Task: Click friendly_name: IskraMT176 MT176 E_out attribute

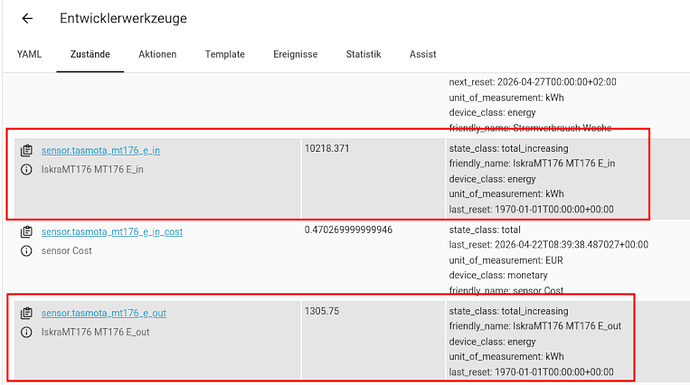Action: click(x=535, y=326)
